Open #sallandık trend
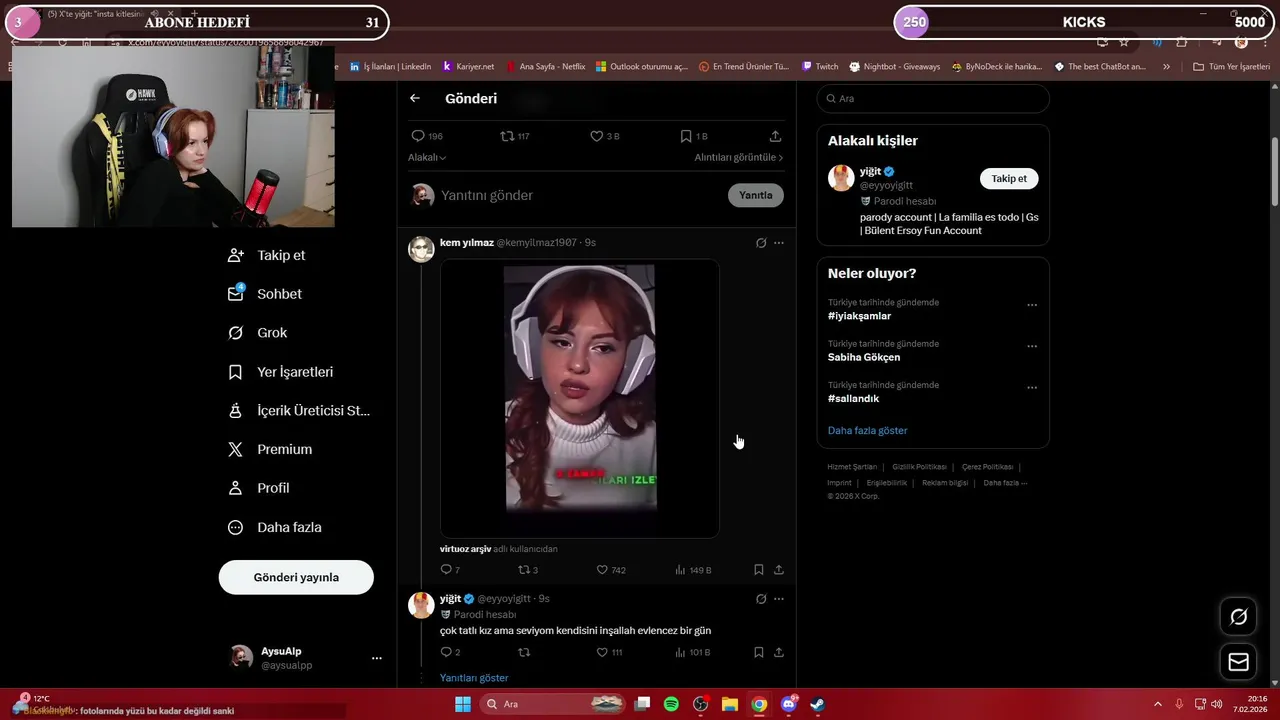The width and height of the screenshot is (1280, 720). pyautogui.click(x=853, y=398)
